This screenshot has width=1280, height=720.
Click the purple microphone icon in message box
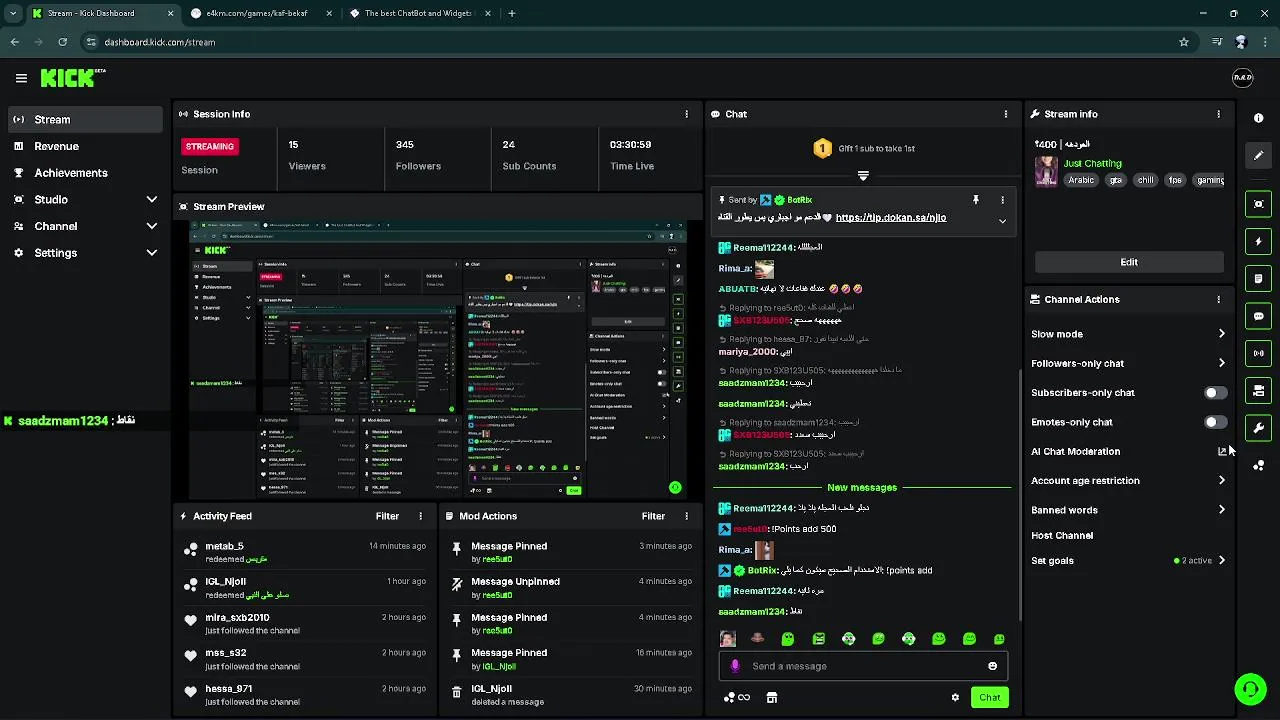pyautogui.click(x=735, y=666)
